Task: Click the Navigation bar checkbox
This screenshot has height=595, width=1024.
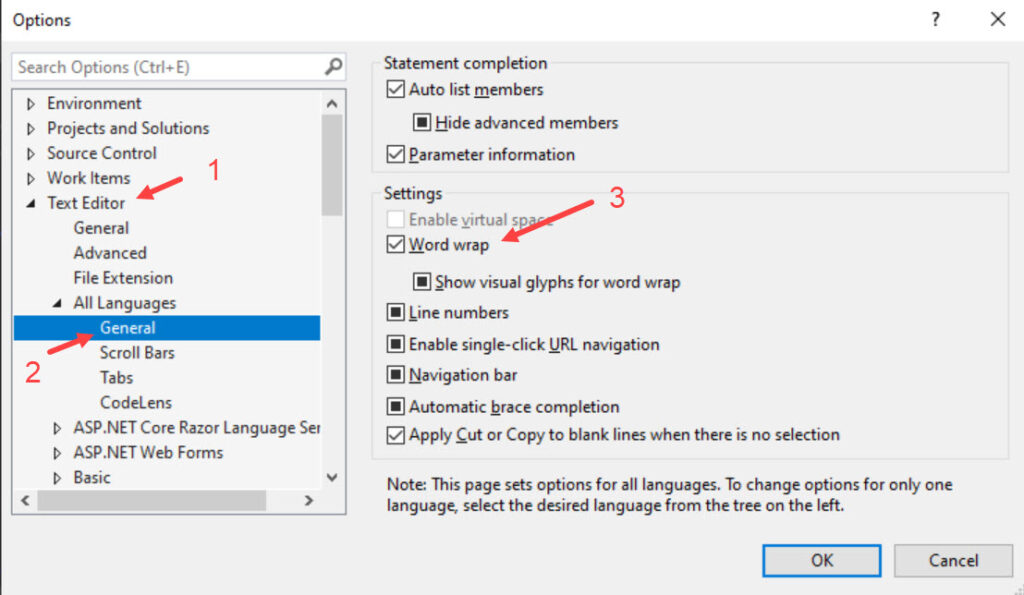Action: point(396,375)
